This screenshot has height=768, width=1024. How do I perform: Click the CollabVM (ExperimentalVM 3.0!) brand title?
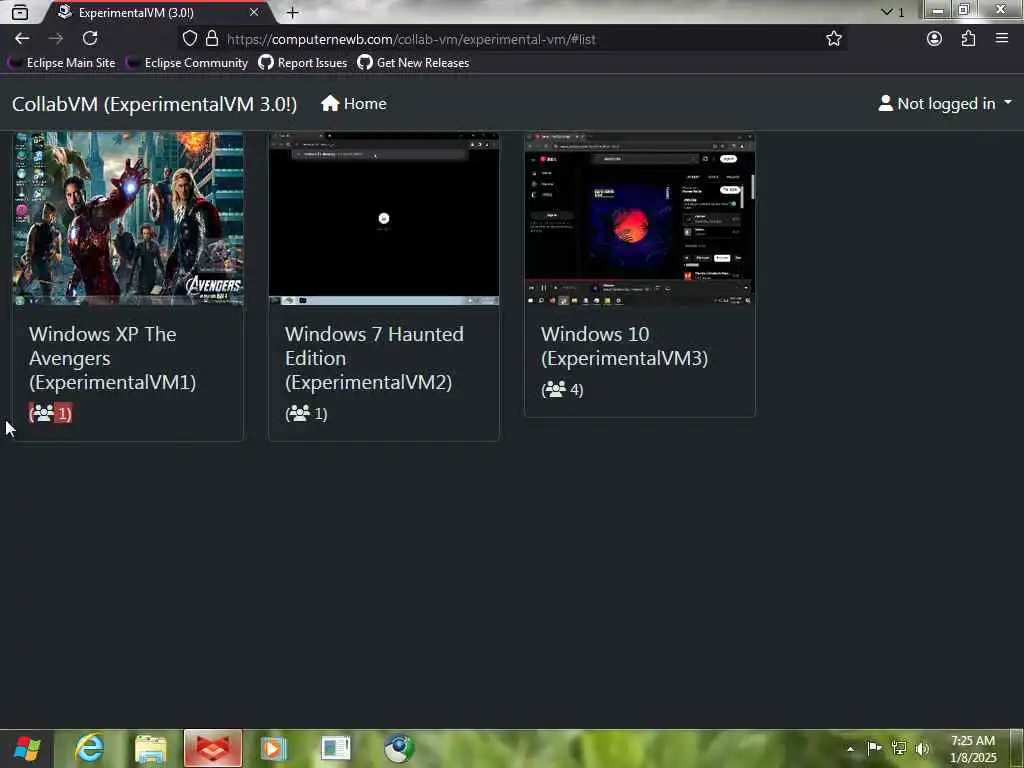[154, 104]
